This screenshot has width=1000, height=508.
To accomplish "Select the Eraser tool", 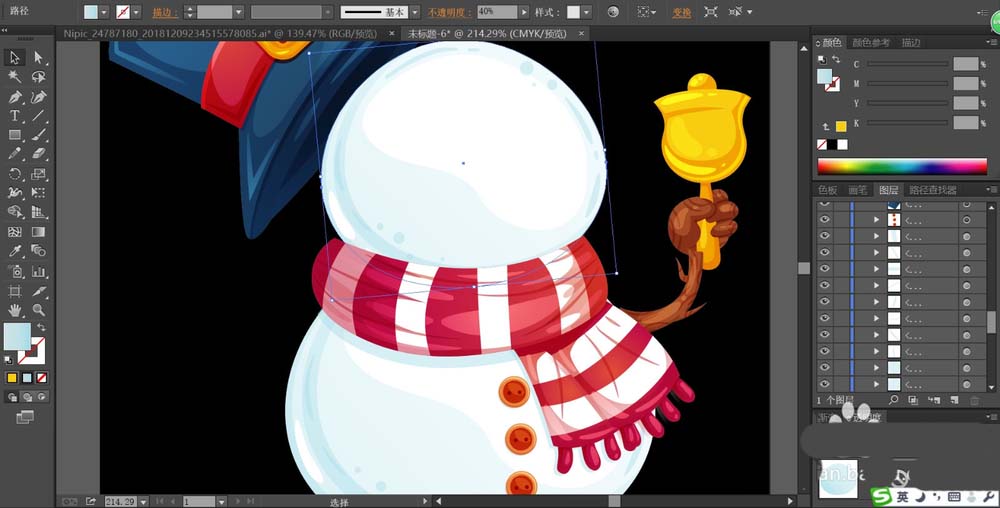I will click(x=38, y=154).
